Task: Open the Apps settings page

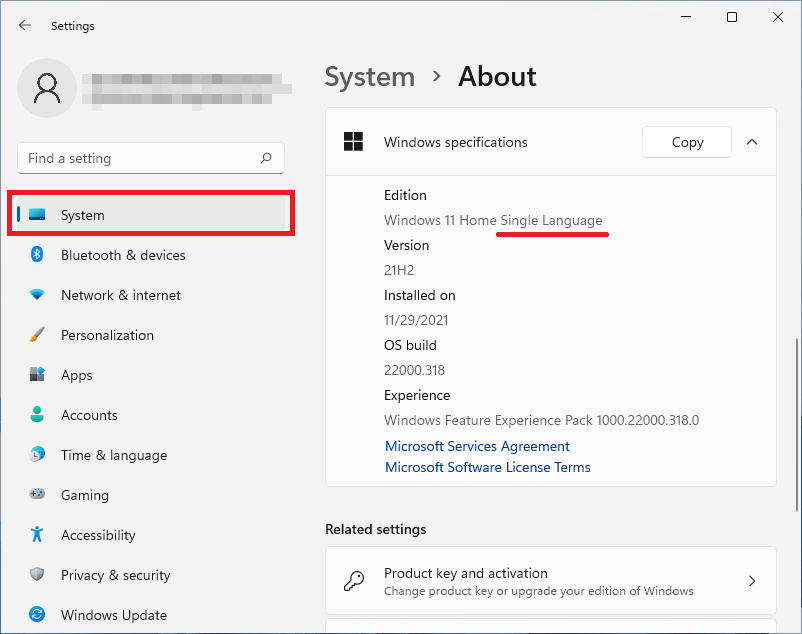Action: coord(151,375)
